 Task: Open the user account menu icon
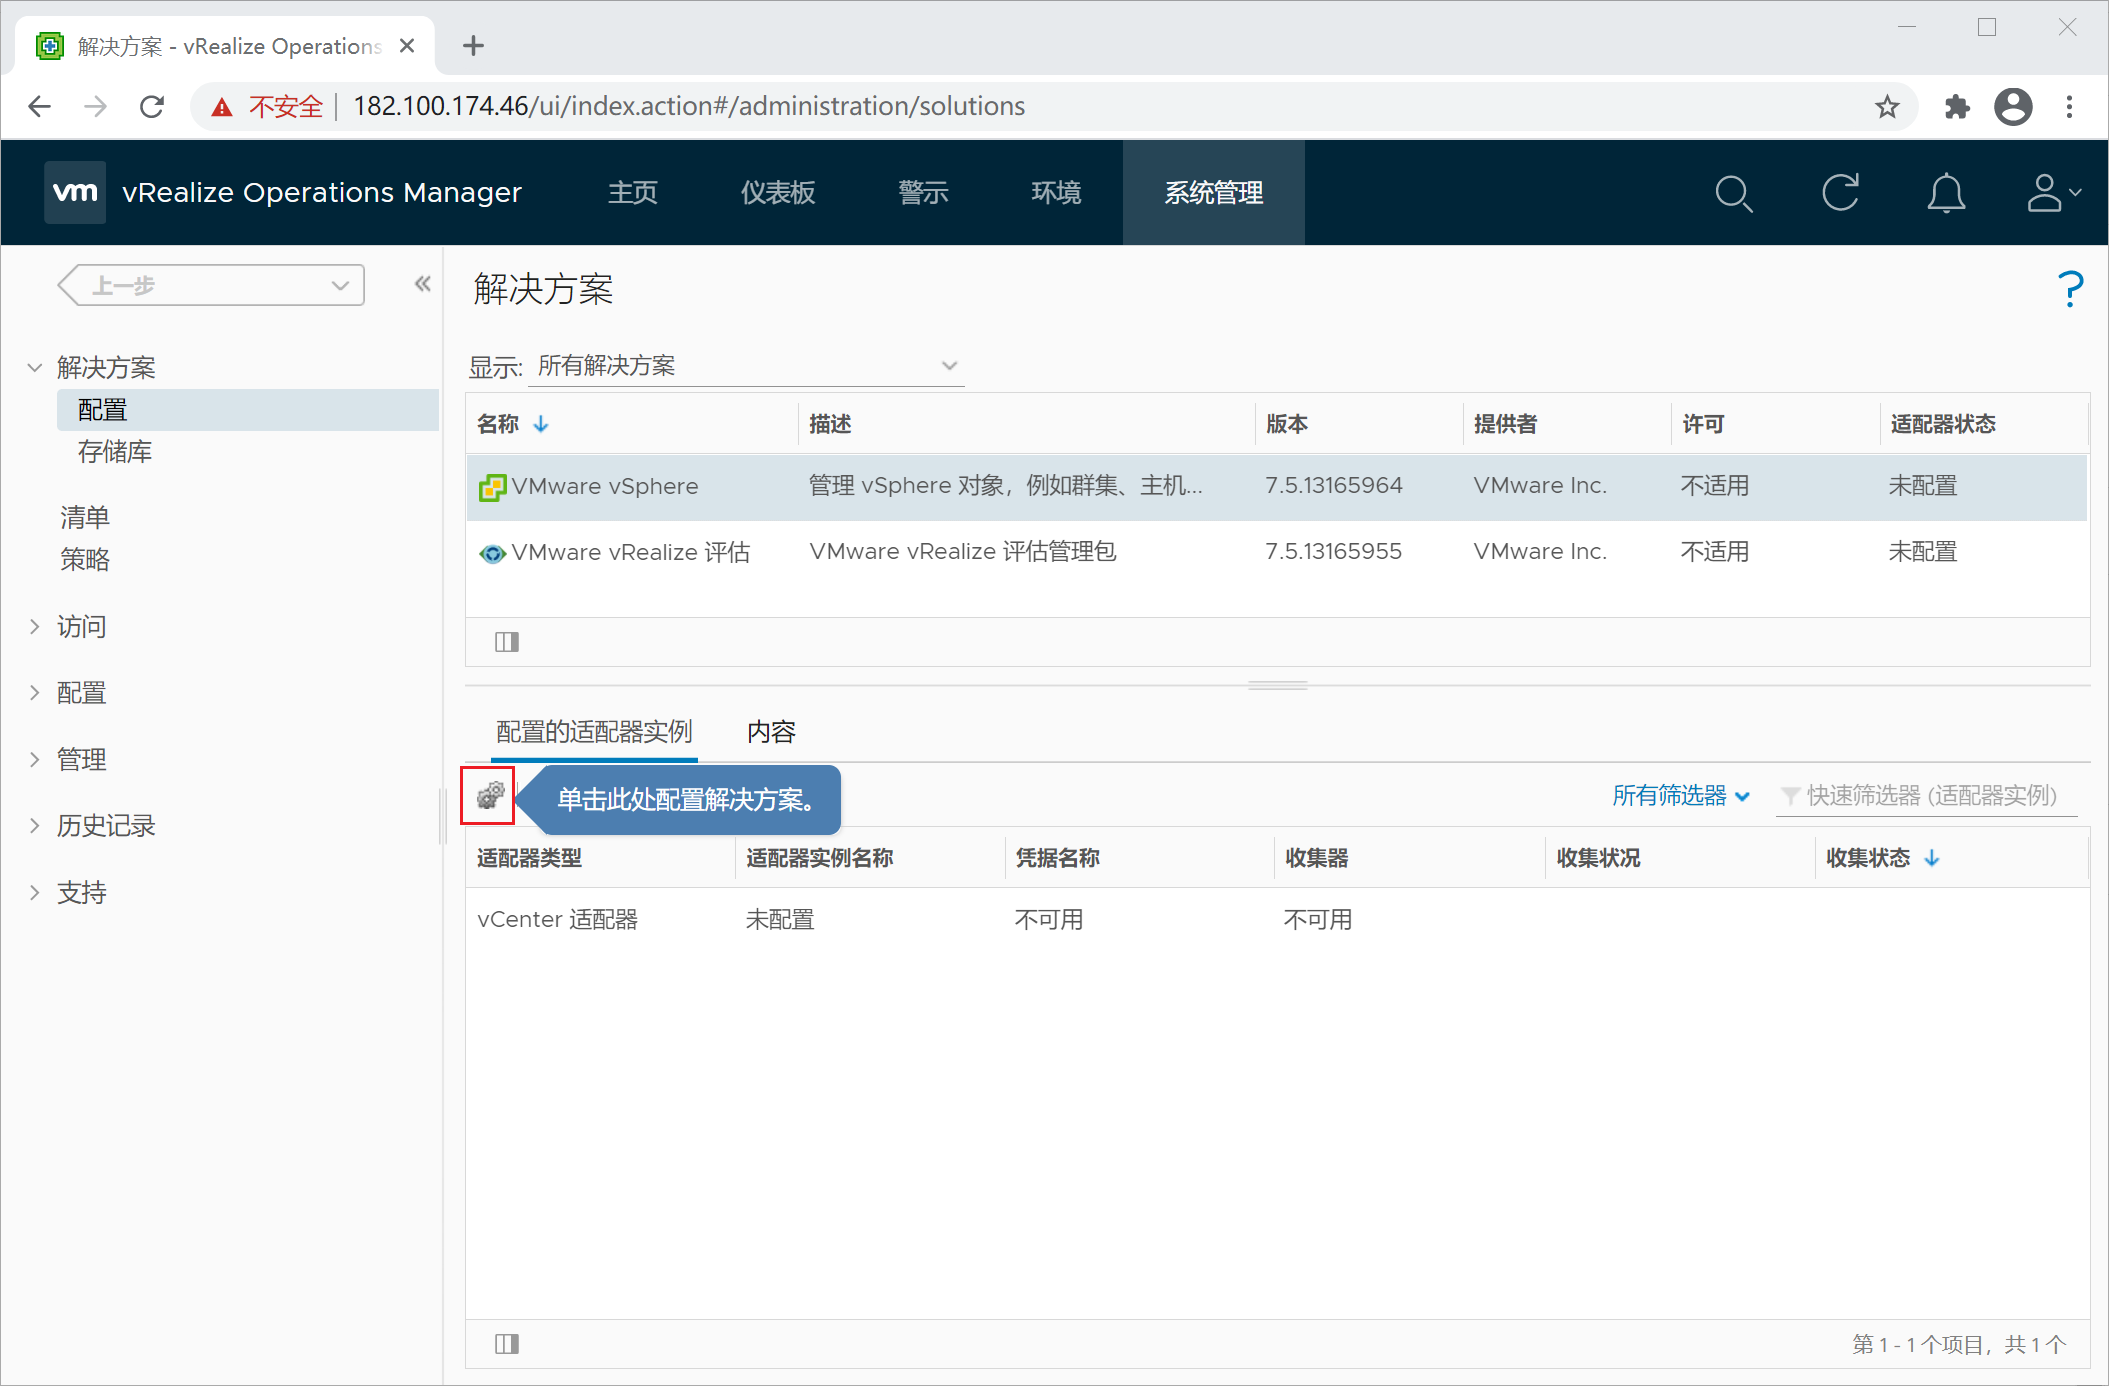click(2053, 193)
